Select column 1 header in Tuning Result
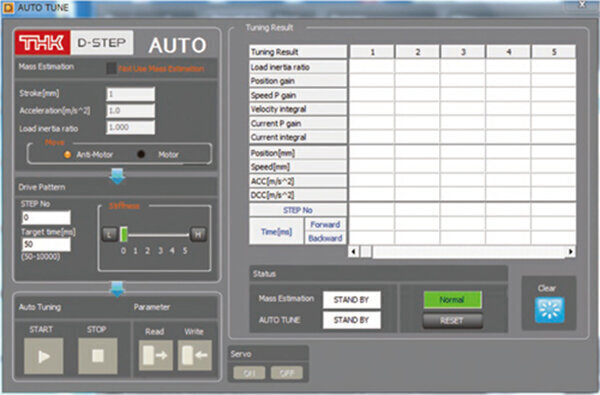 click(x=372, y=52)
